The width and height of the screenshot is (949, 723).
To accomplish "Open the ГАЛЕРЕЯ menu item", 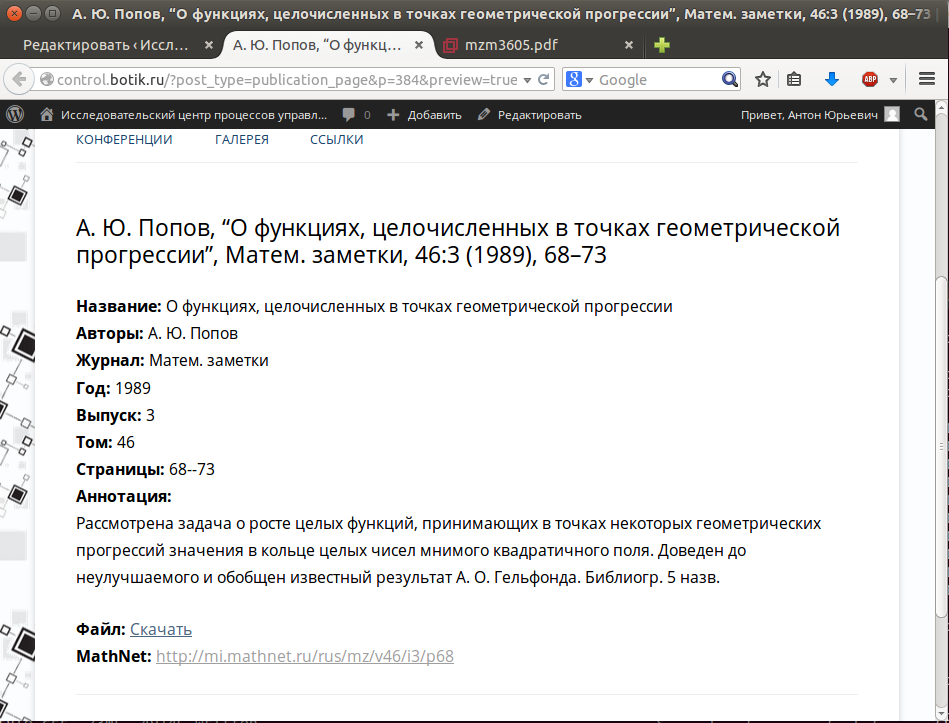I will pyautogui.click(x=241, y=139).
